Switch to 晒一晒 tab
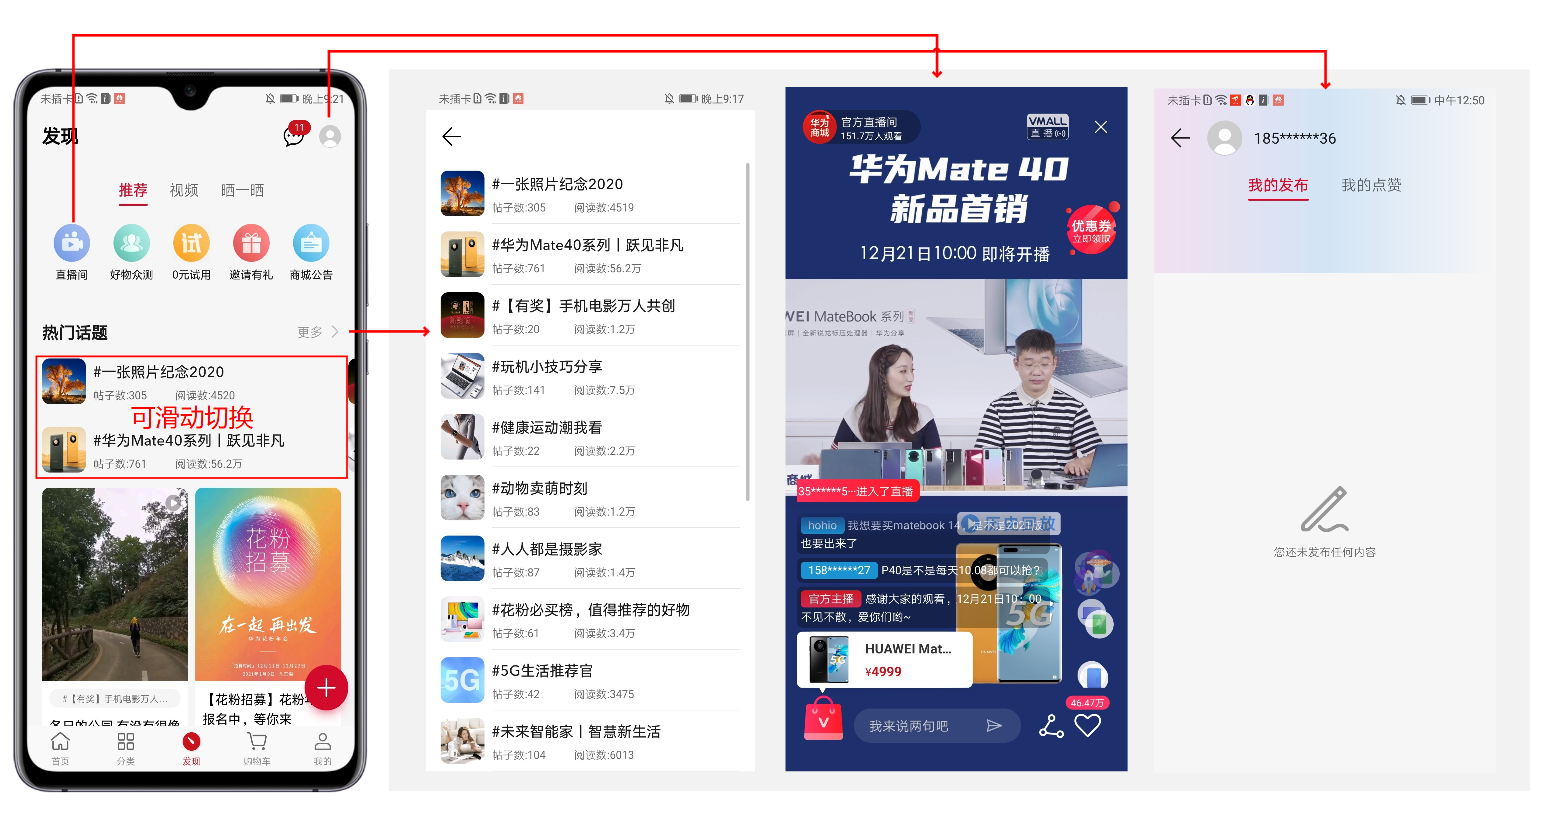The image size is (1553, 814). click(x=243, y=190)
